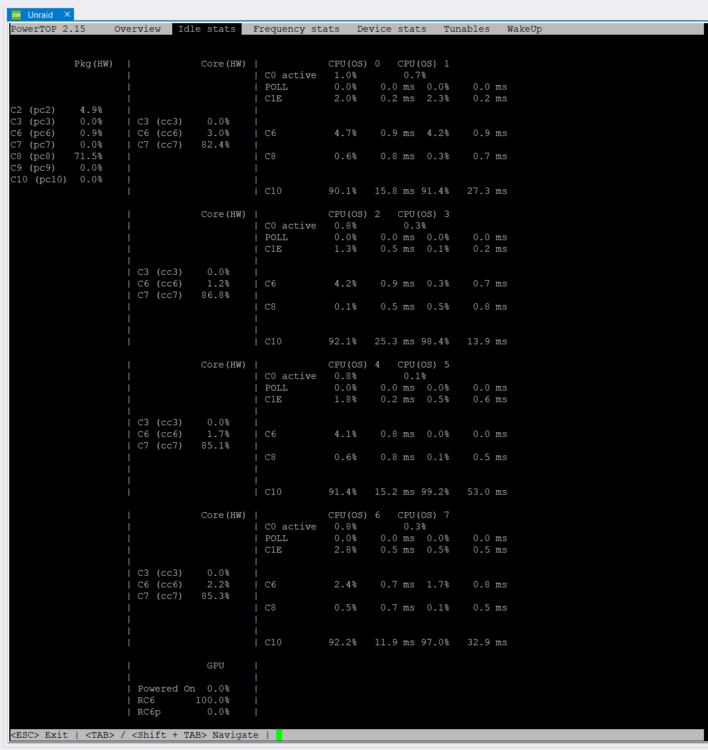Click the C10 90.1% value for CPU 0
This screenshot has width=708, height=750.
coord(343,191)
